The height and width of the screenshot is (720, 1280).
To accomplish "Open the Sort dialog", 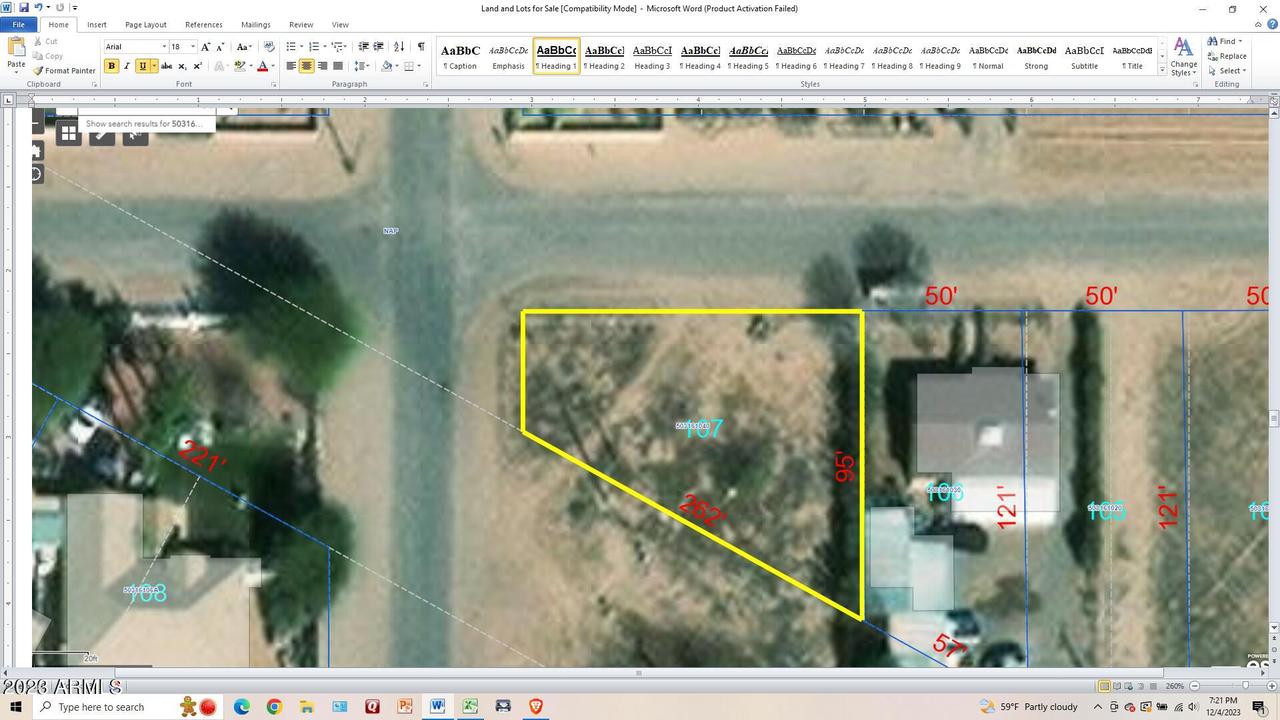I will (x=399, y=46).
